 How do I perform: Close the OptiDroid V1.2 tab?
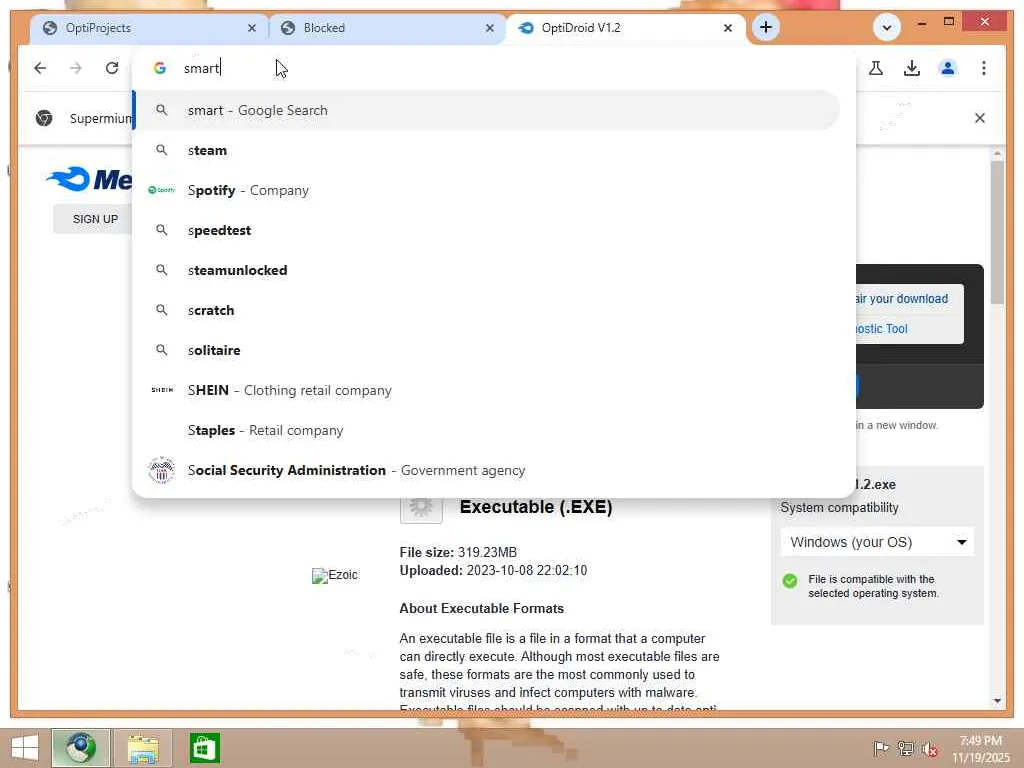tap(728, 28)
